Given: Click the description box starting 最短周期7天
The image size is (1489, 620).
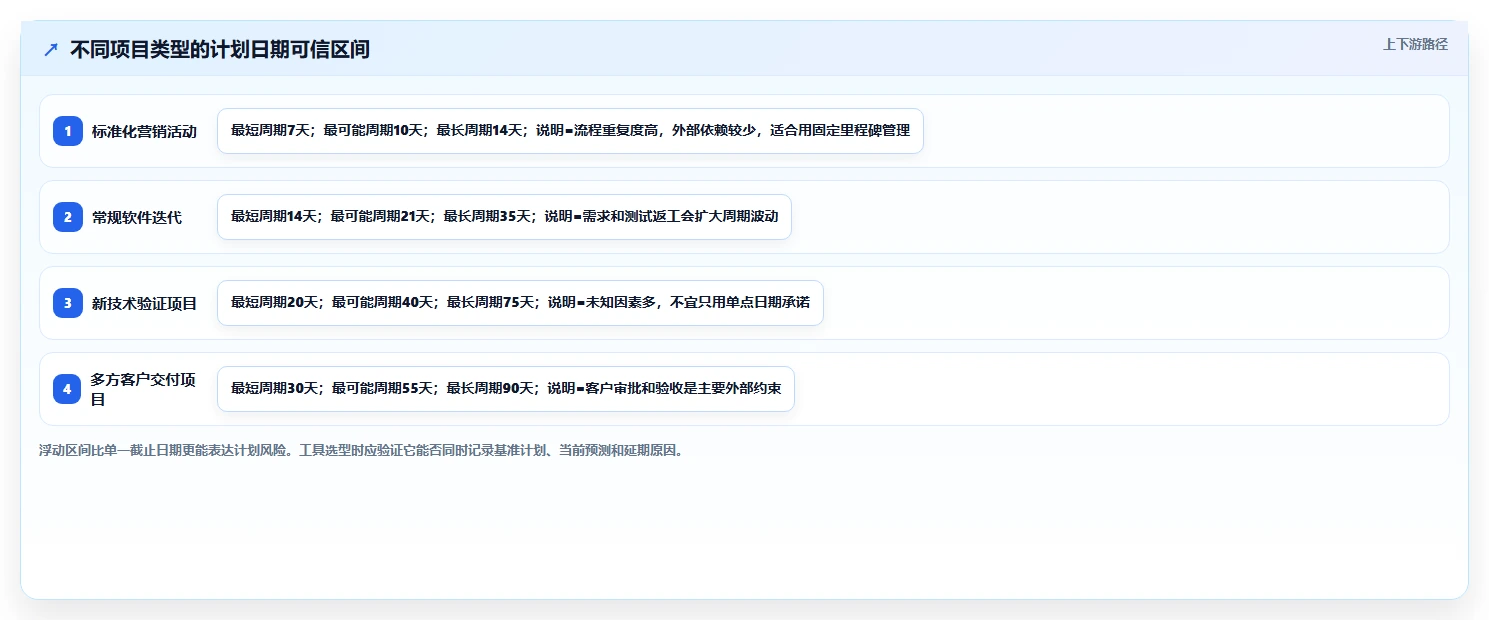Looking at the screenshot, I should pyautogui.click(x=570, y=131).
